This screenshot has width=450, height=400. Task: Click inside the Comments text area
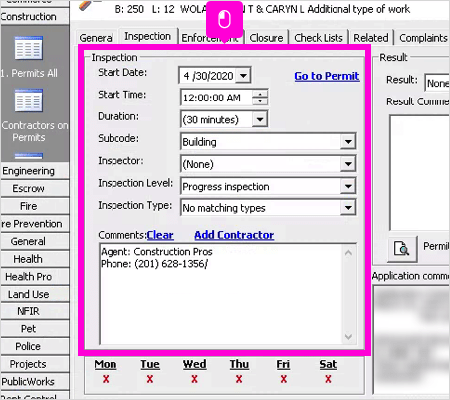(x=221, y=294)
